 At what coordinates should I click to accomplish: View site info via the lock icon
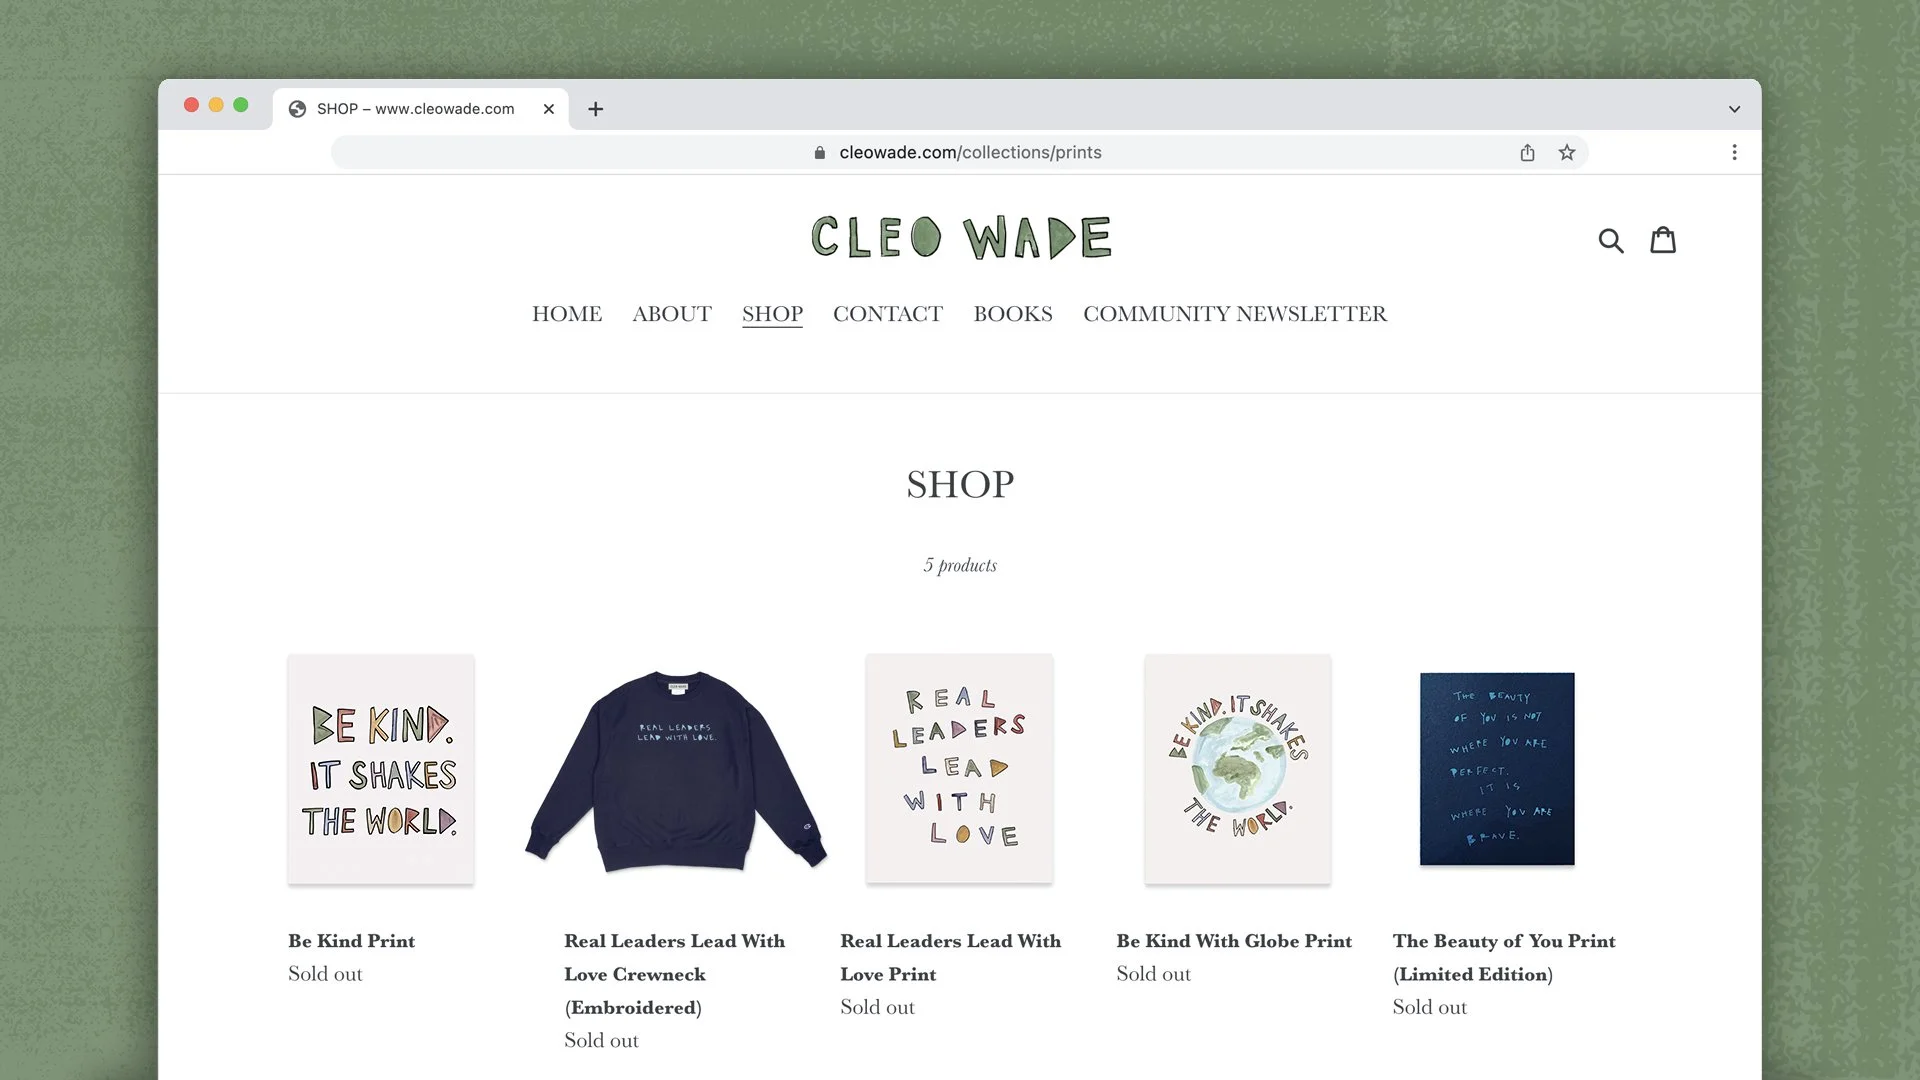820,152
